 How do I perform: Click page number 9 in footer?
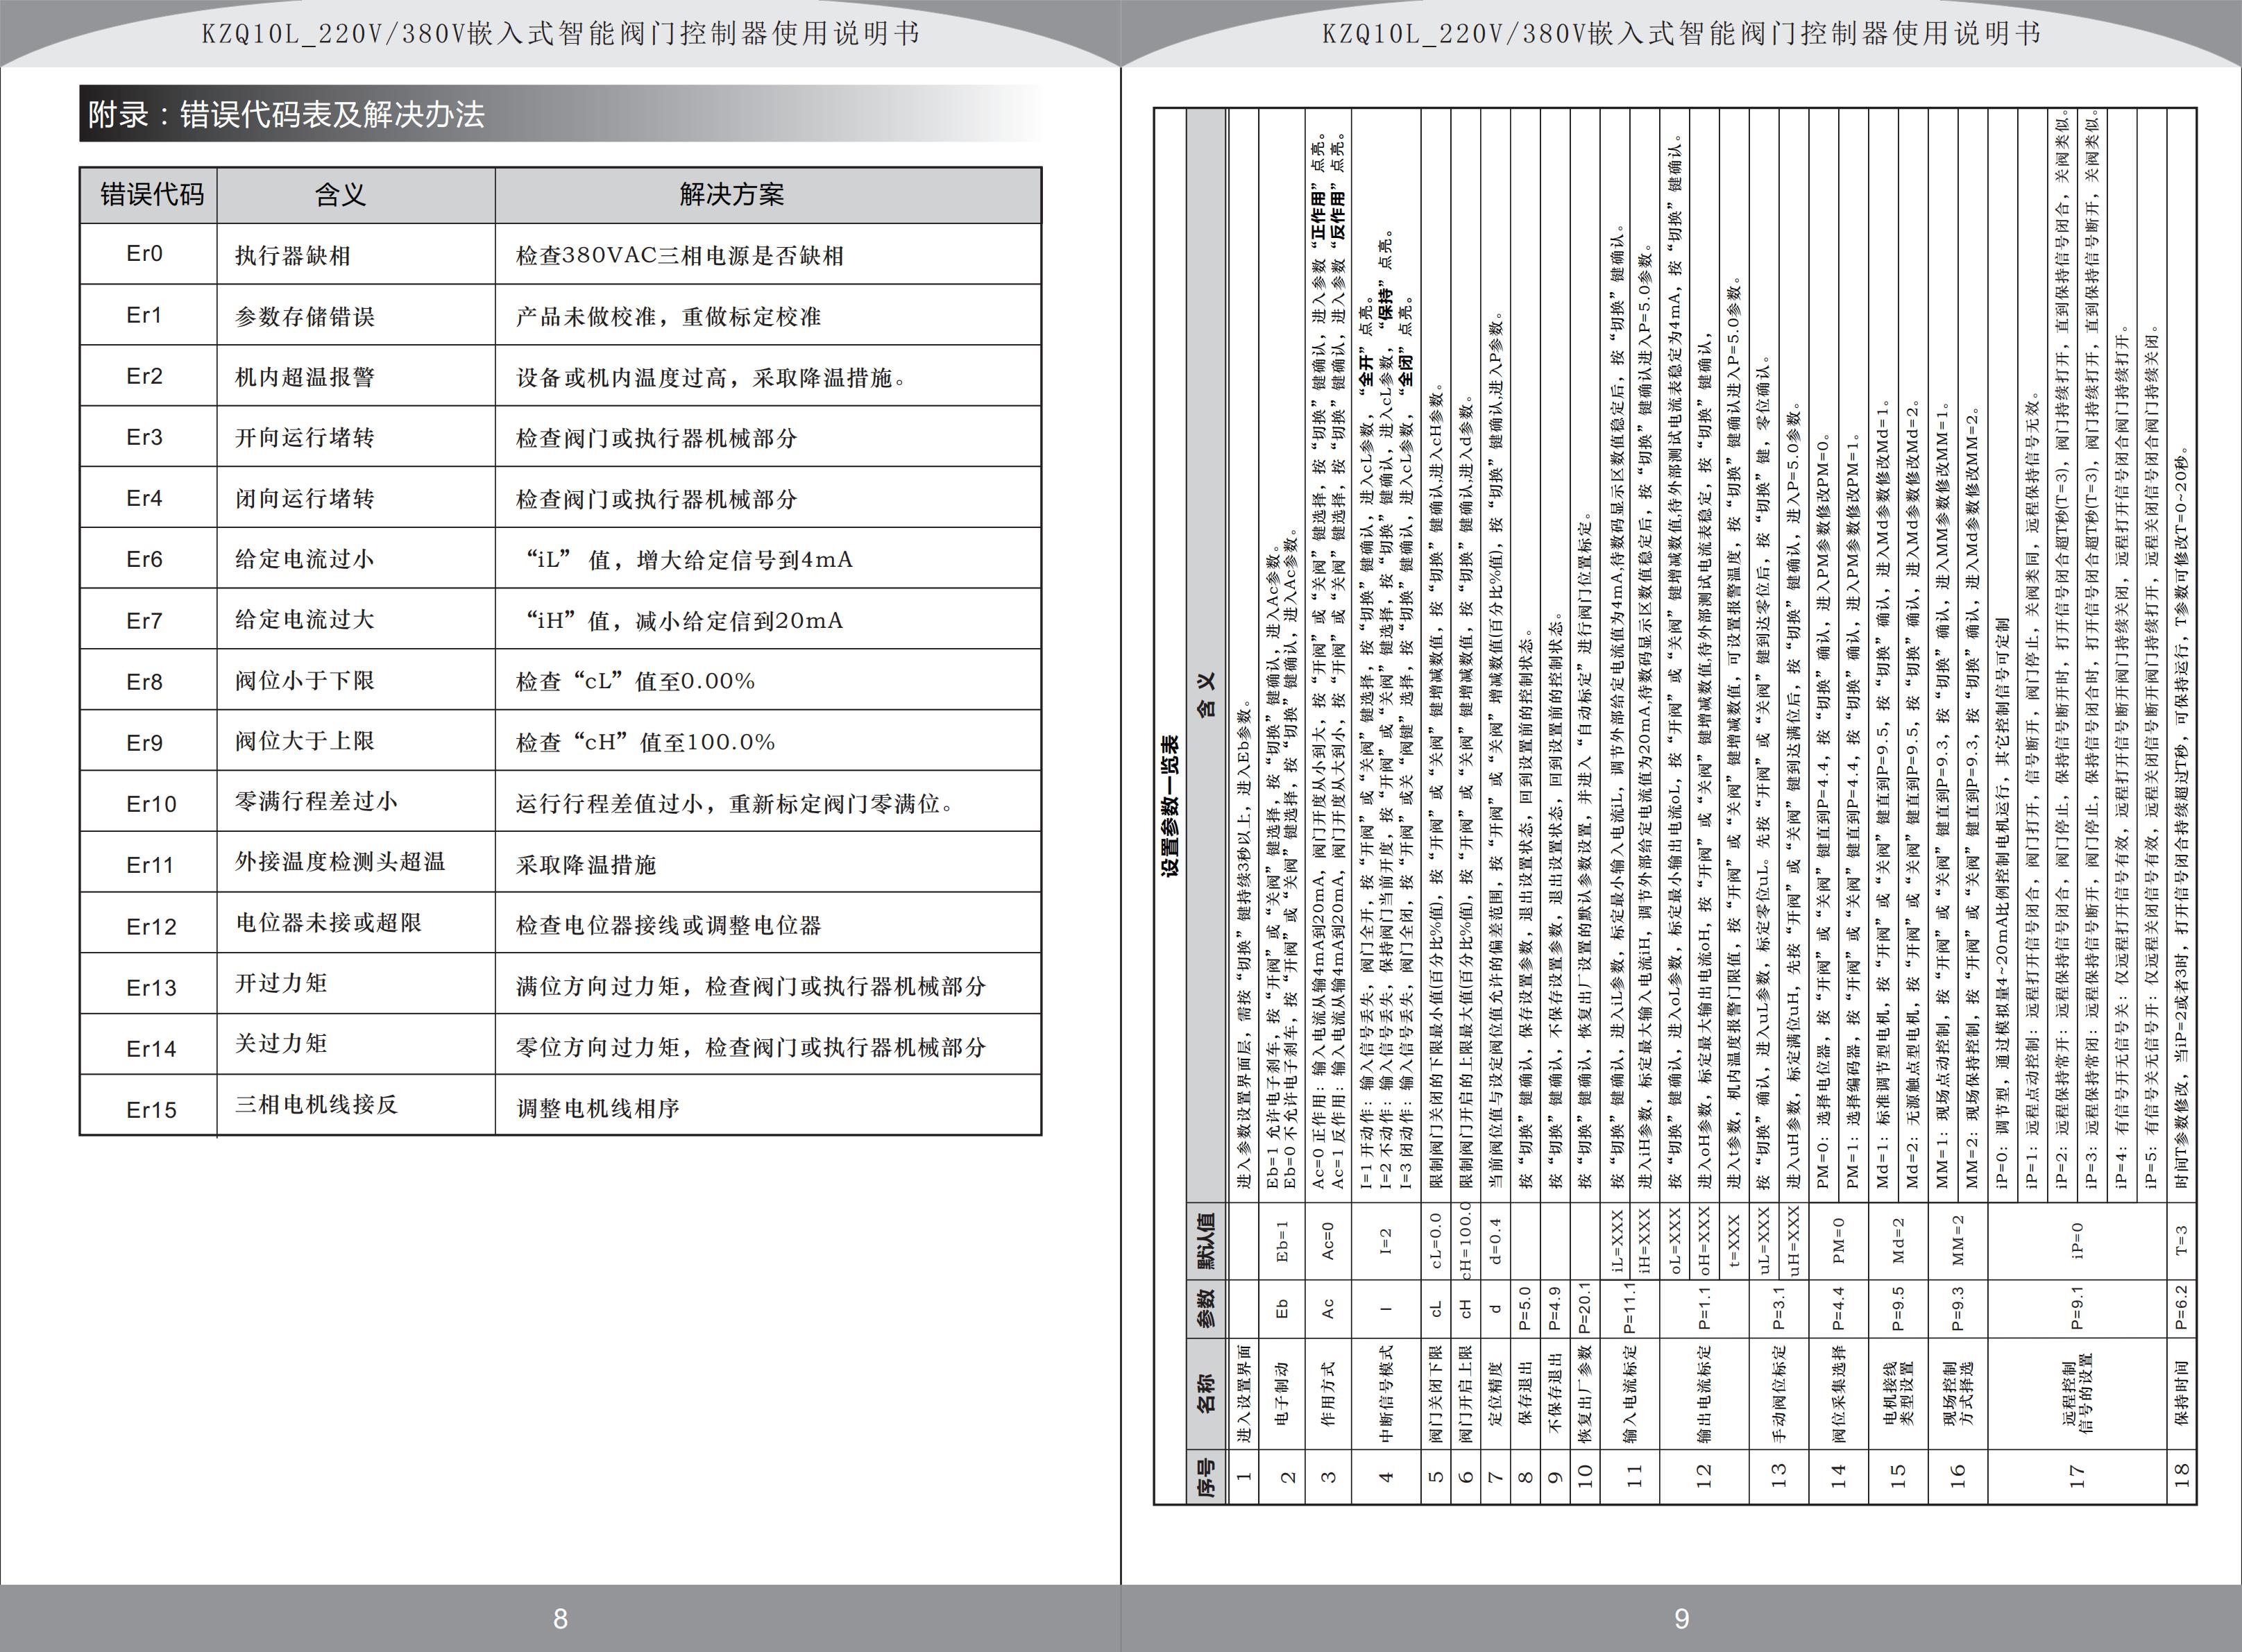[1681, 1618]
